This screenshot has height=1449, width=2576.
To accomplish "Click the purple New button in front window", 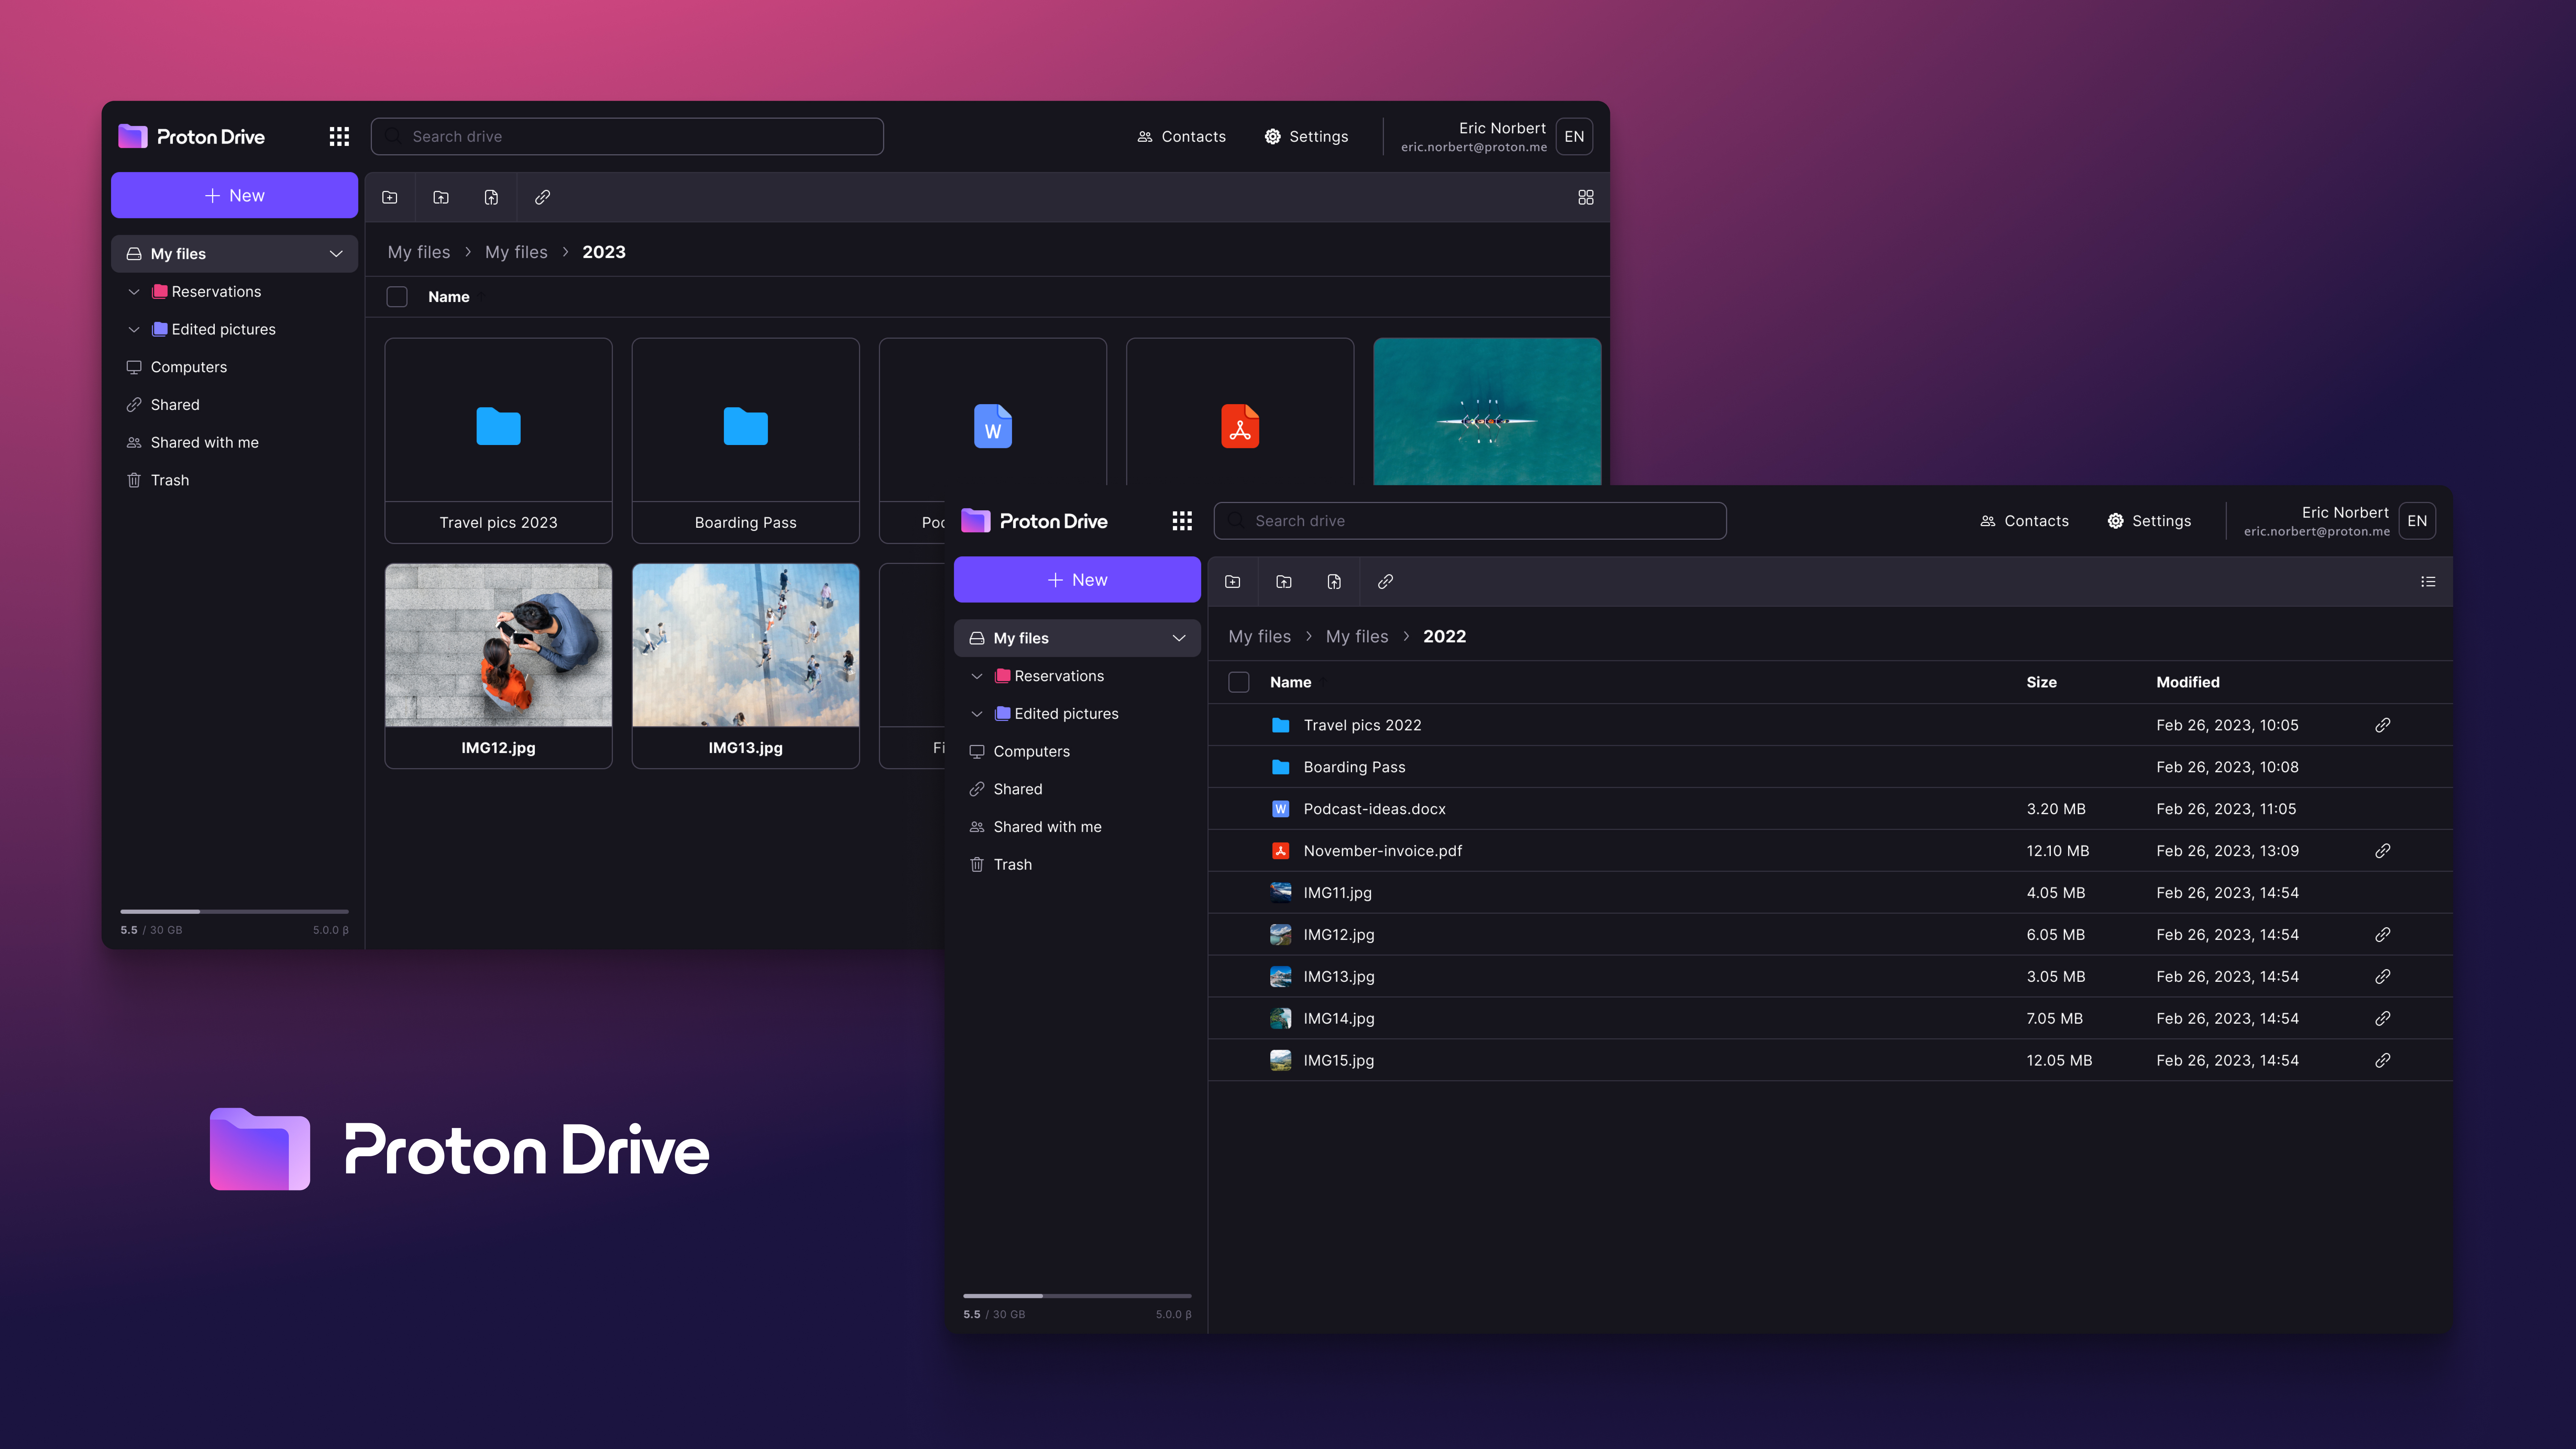I will (1077, 580).
